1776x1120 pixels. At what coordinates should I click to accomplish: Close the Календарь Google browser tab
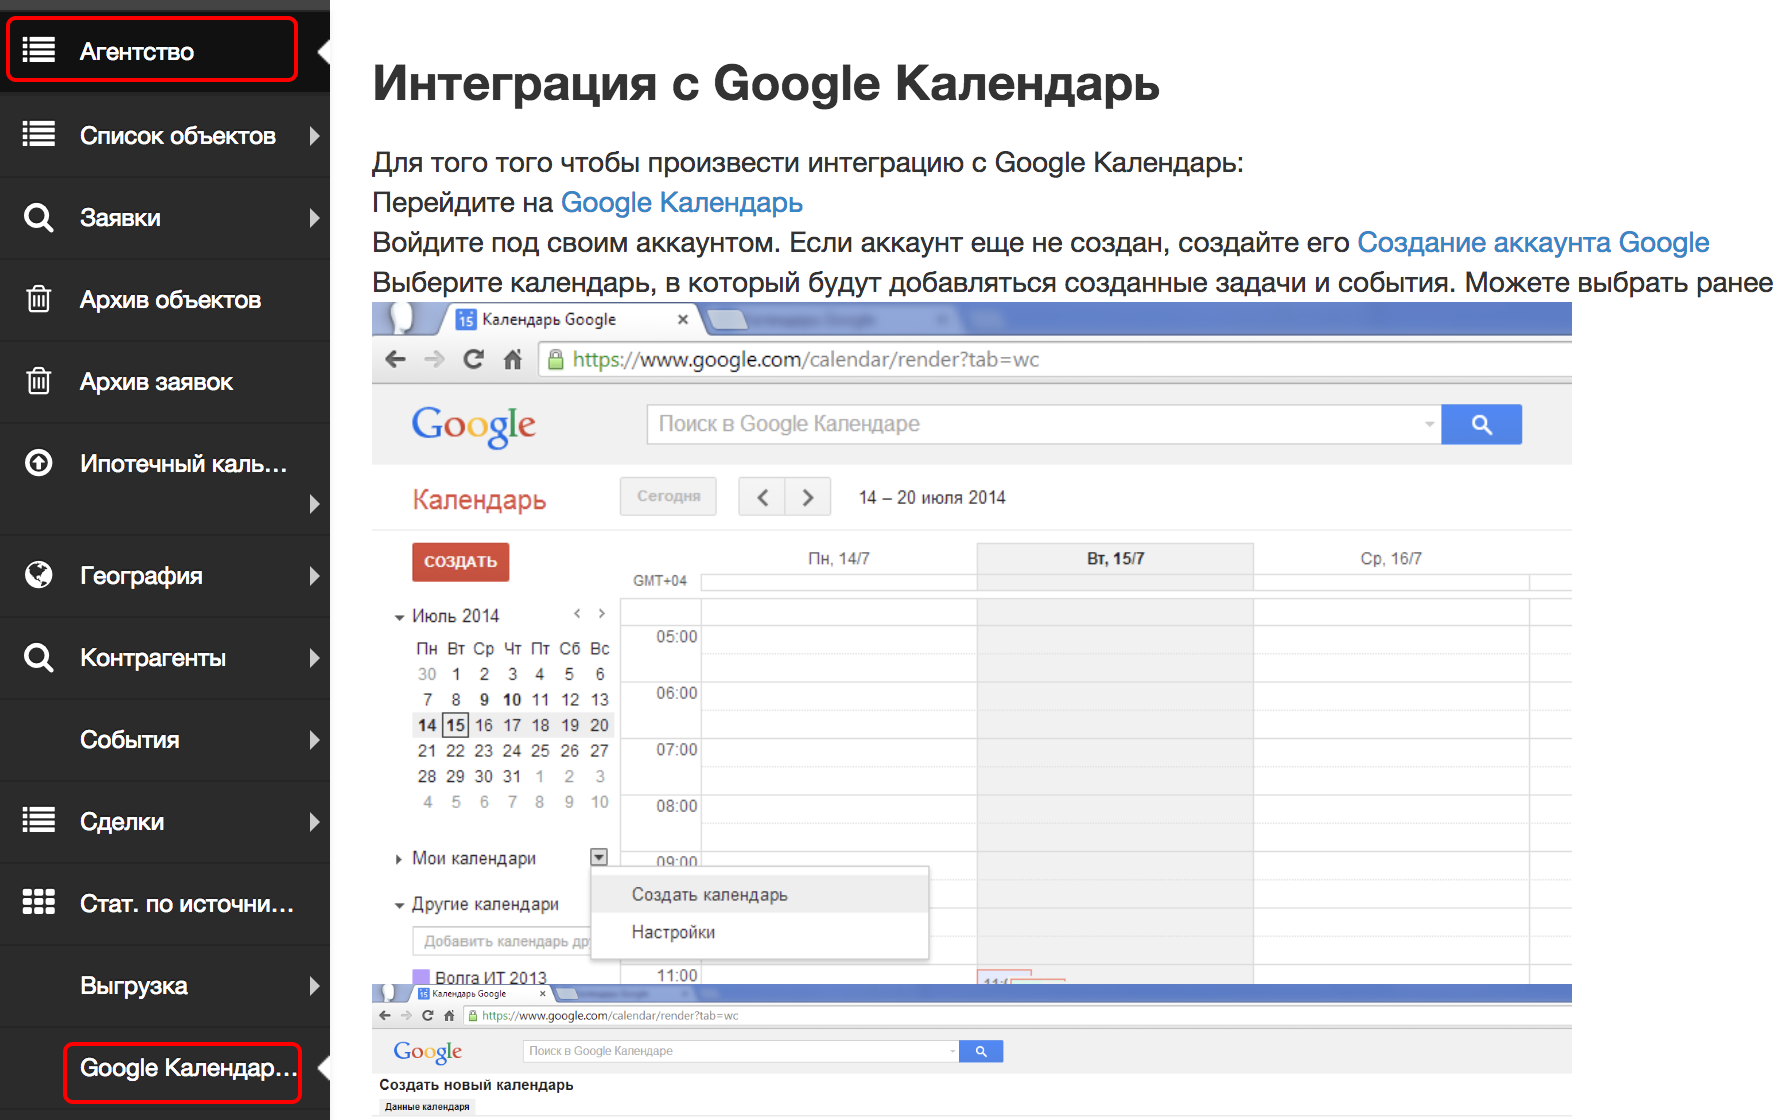click(x=683, y=319)
